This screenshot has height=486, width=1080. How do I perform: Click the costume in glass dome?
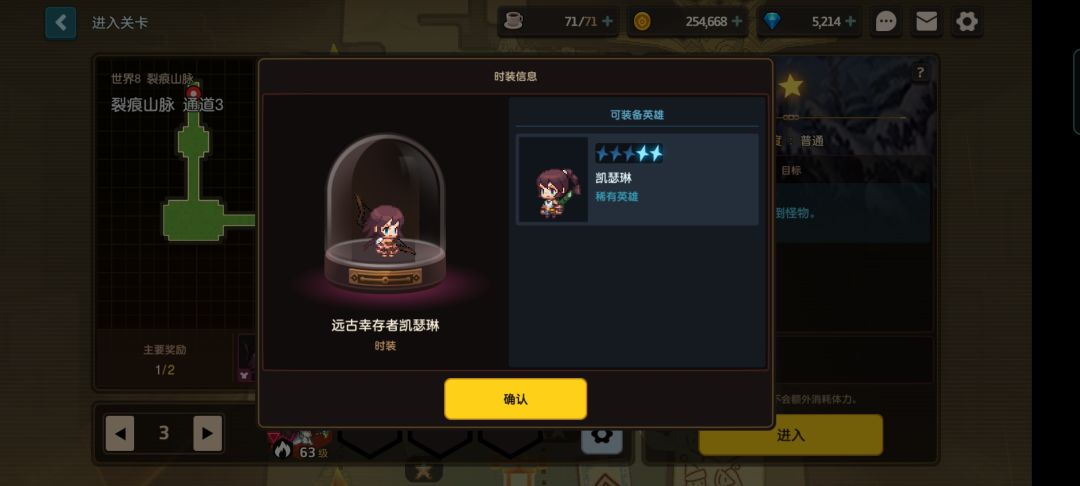pyautogui.click(x=385, y=213)
